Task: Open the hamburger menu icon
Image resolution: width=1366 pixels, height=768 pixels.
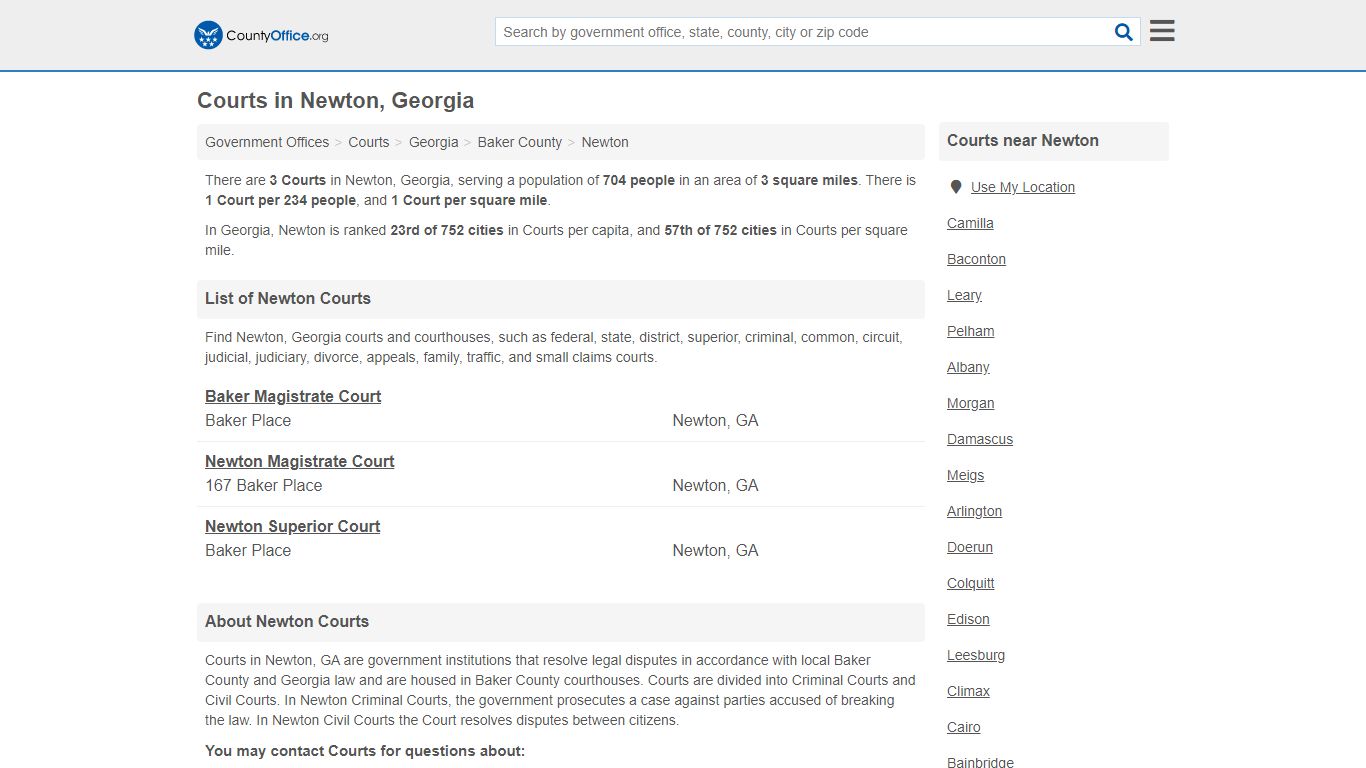Action: pyautogui.click(x=1162, y=31)
